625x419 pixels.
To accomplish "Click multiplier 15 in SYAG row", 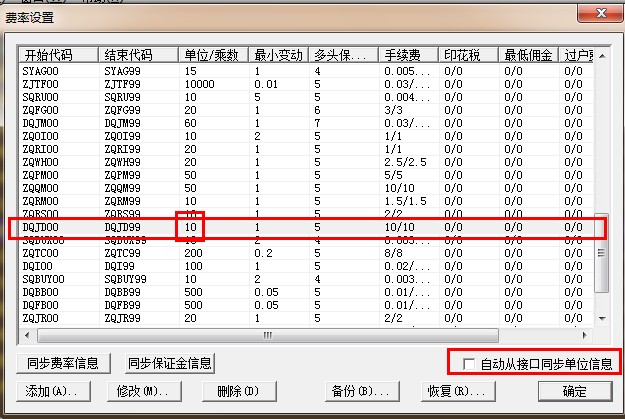I will pyautogui.click(x=191, y=71).
